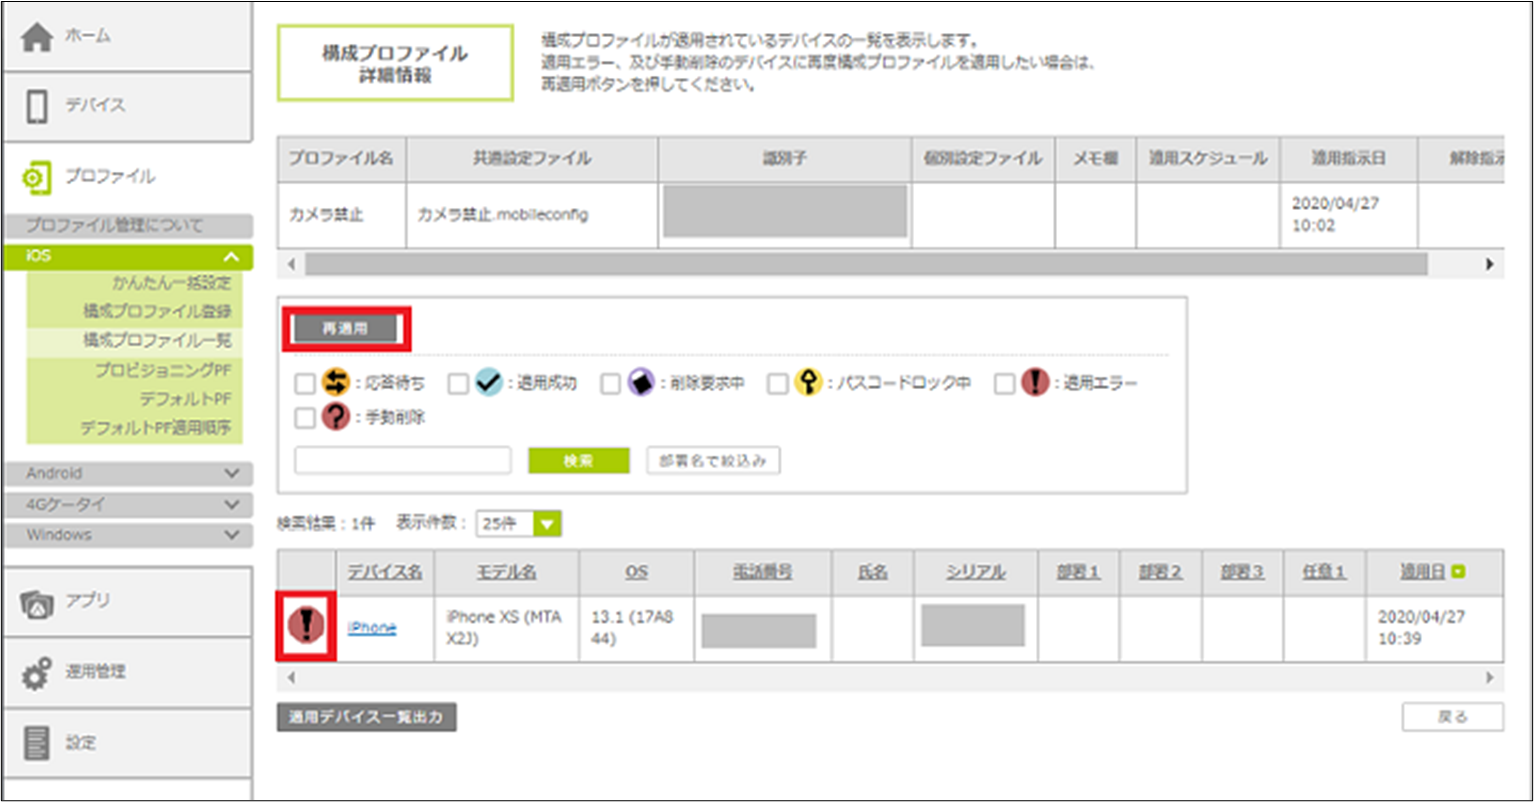Click the profile table horizontal scrollbar
1534x802 pixels.
[865, 264]
